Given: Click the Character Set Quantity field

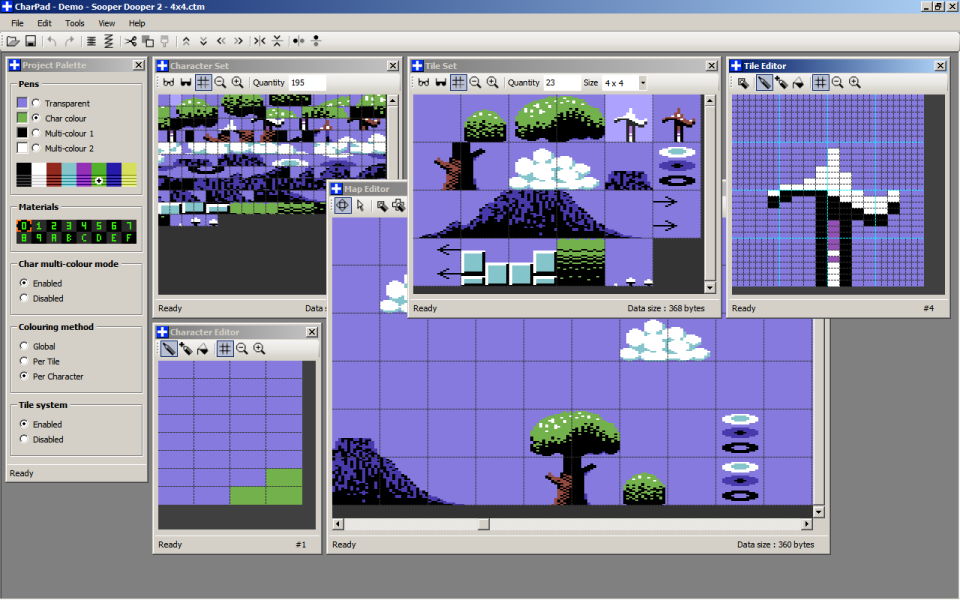Looking at the screenshot, I should [307, 83].
